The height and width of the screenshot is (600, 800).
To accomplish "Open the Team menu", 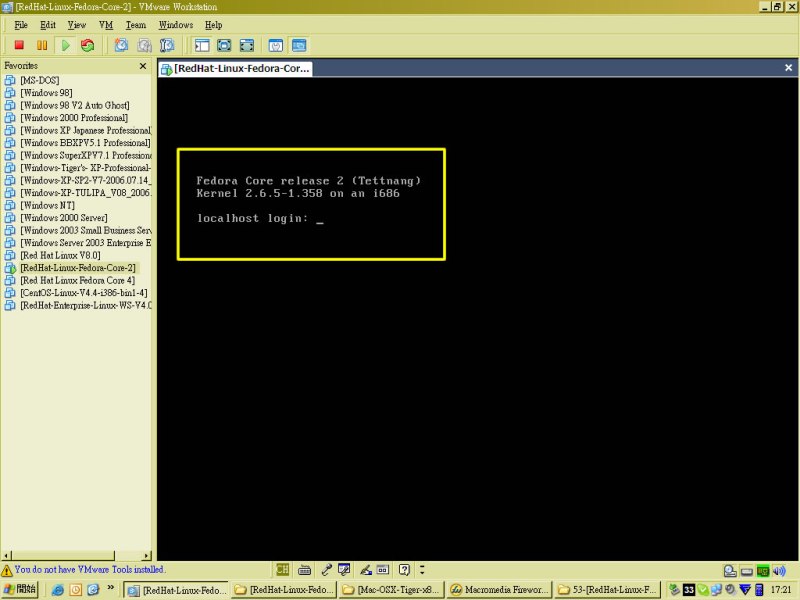I will (x=136, y=25).
